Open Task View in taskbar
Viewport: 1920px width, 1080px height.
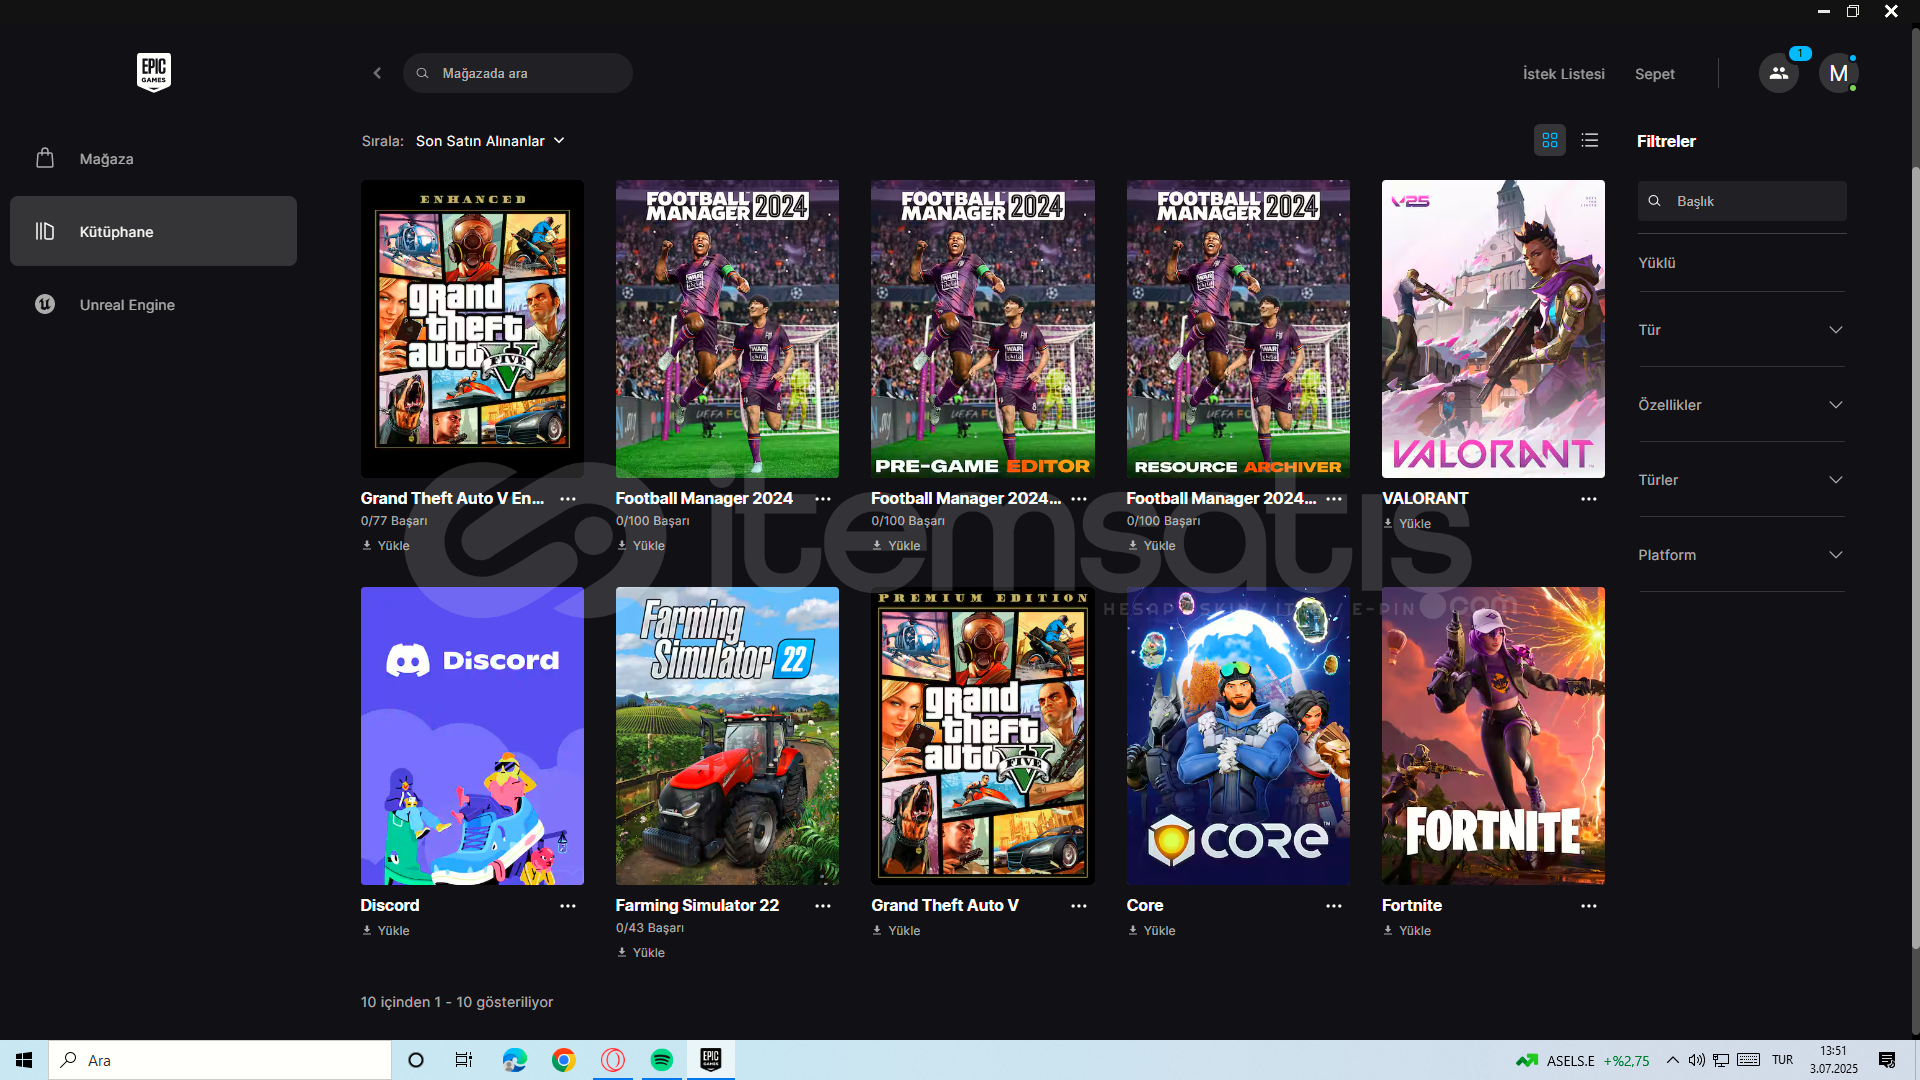coord(464,1060)
